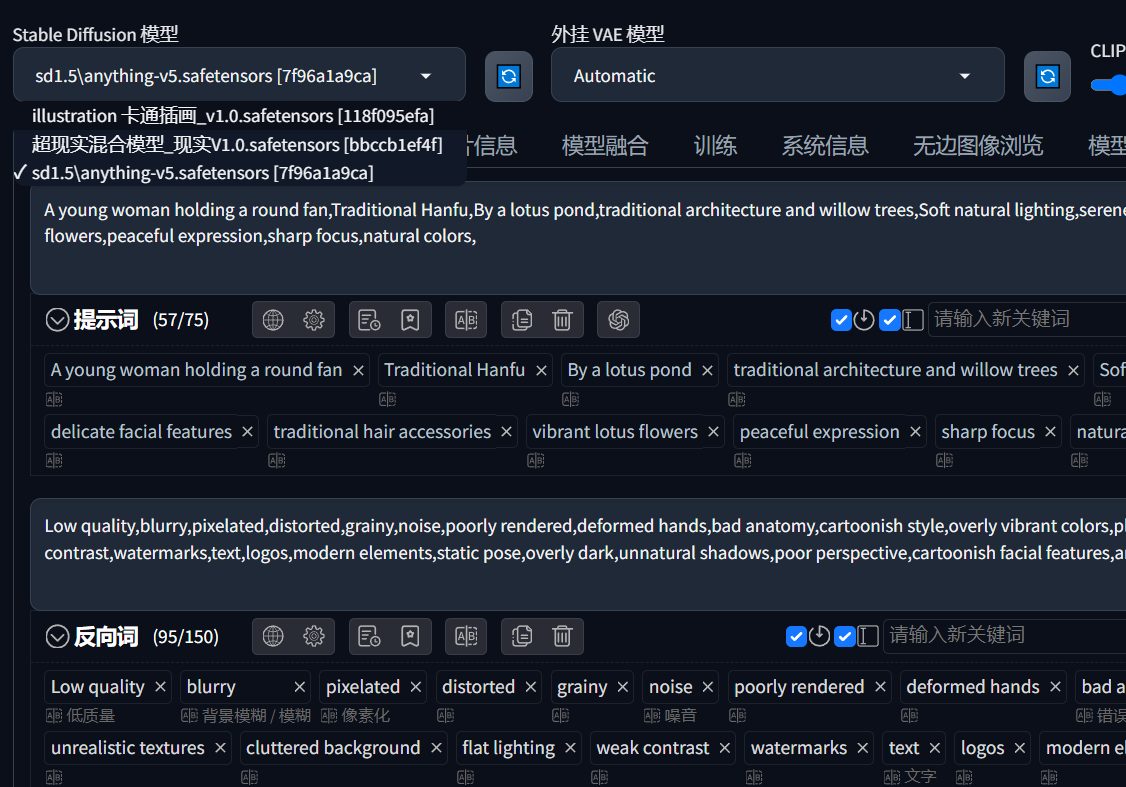Click the ChatGPT icon in 提示词 toolbar

click(x=618, y=320)
